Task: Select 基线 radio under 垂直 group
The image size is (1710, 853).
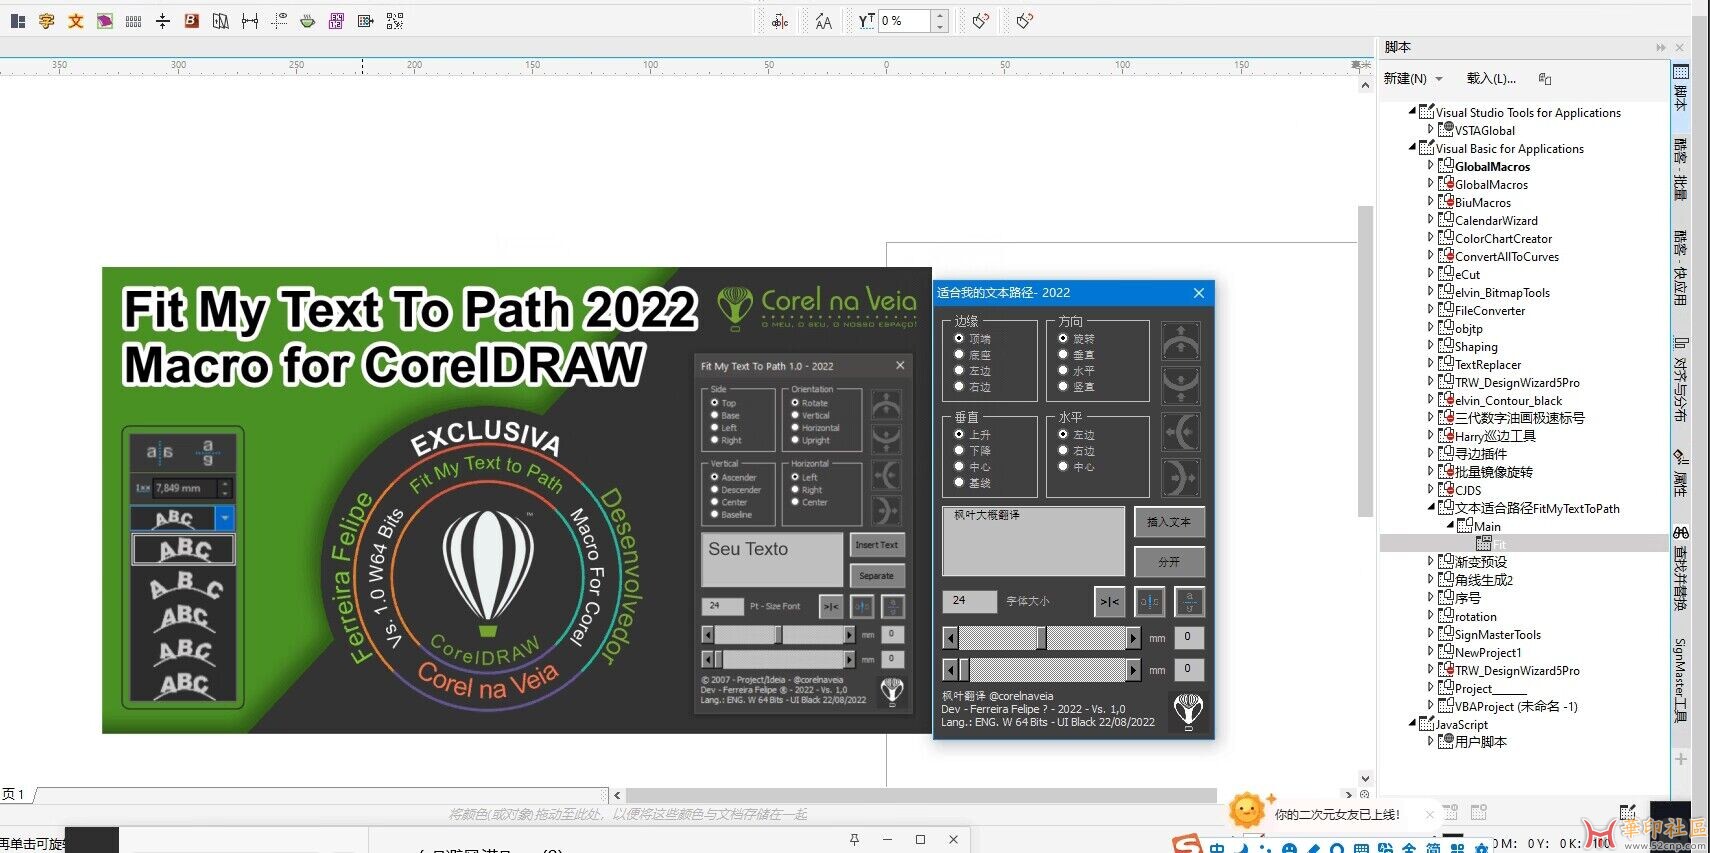Action: tap(959, 482)
